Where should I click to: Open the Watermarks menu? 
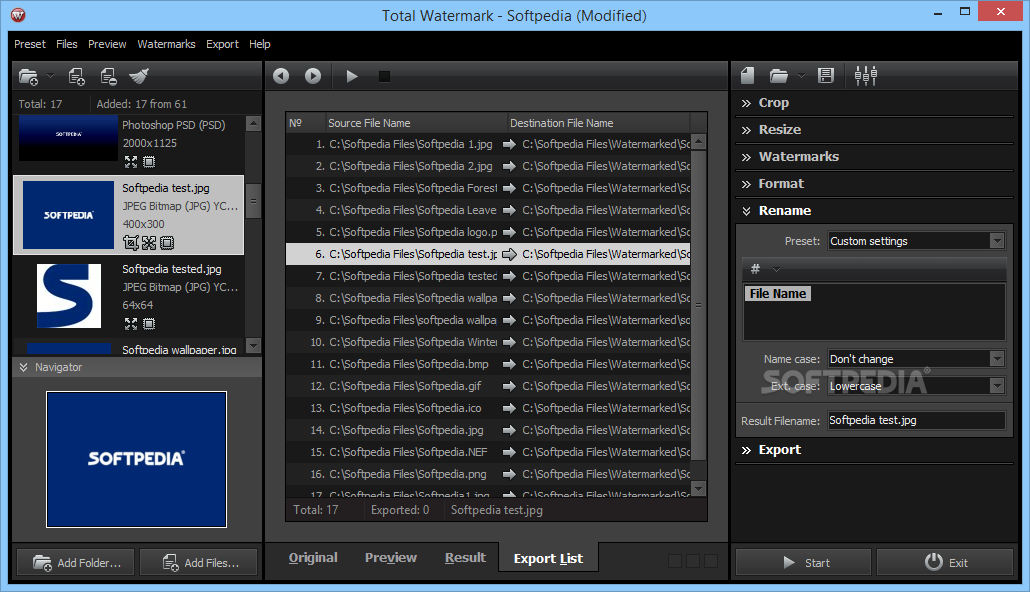166,44
